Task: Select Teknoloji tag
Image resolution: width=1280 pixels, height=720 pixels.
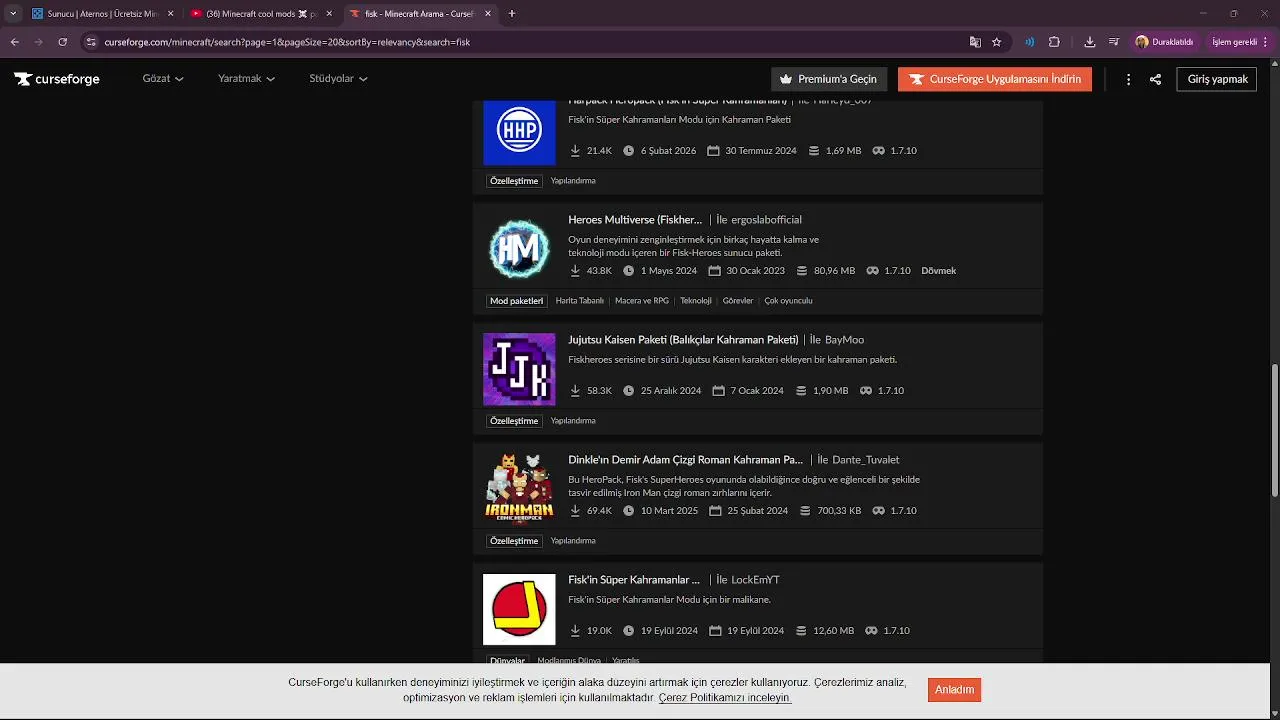Action: click(x=696, y=301)
